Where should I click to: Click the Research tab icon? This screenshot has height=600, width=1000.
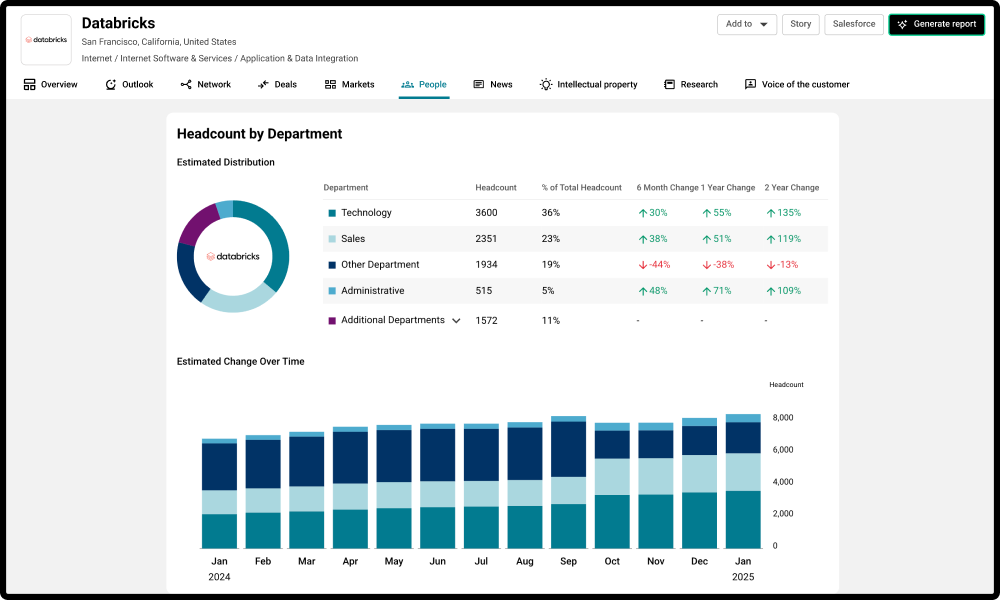pos(670,85)
